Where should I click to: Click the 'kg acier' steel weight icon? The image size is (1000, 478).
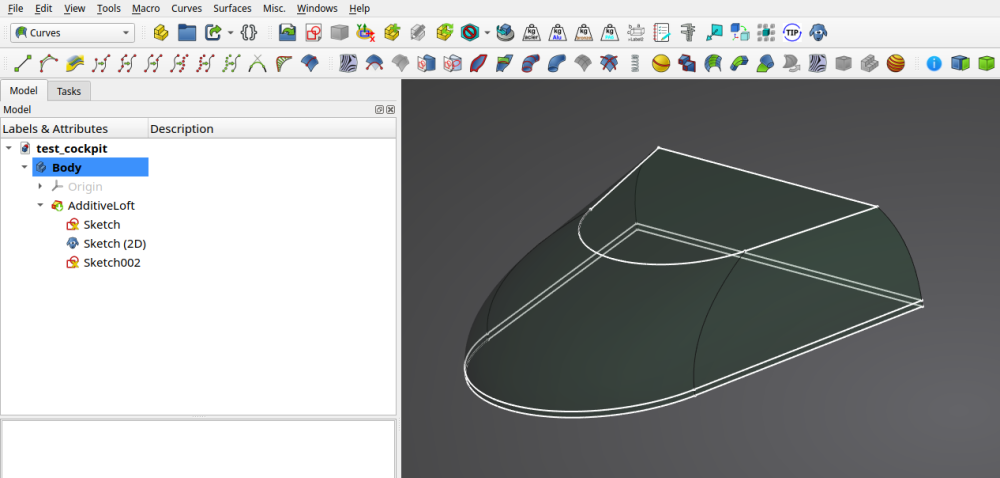click(x=532, y=32)
